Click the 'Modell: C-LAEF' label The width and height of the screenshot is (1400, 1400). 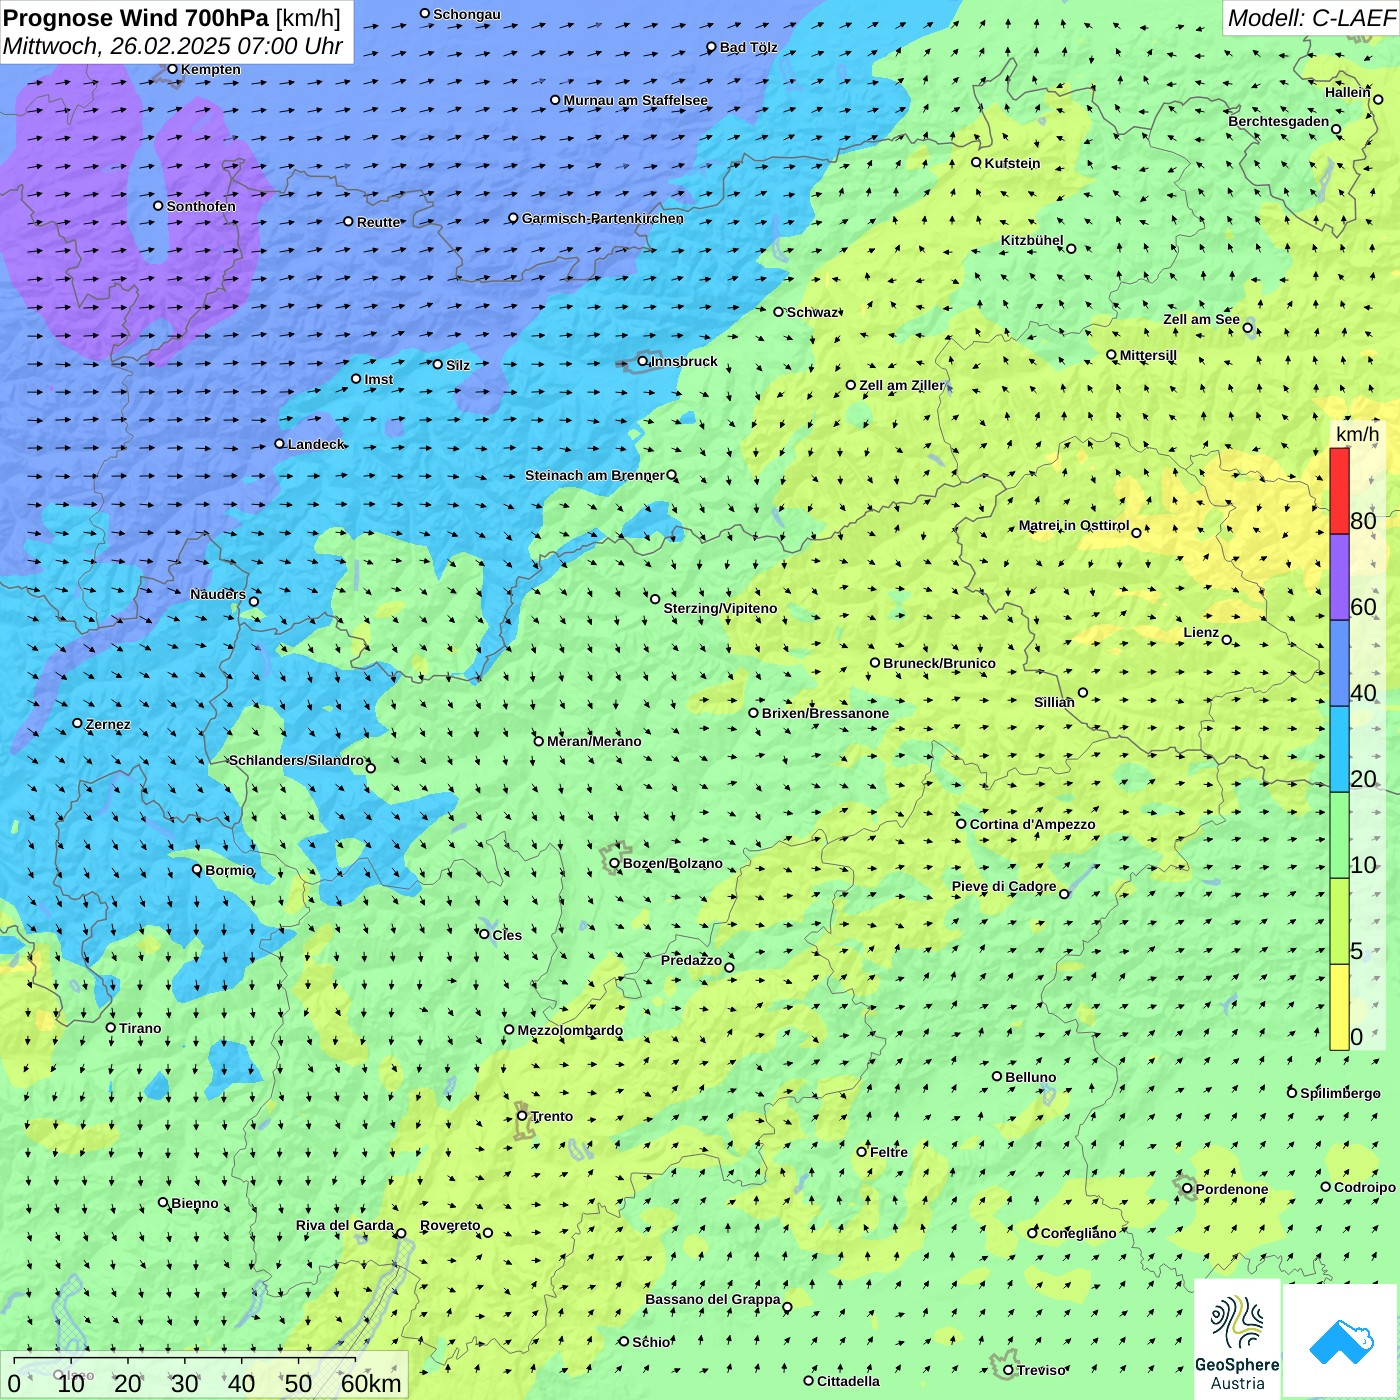tap(1310, 18)
